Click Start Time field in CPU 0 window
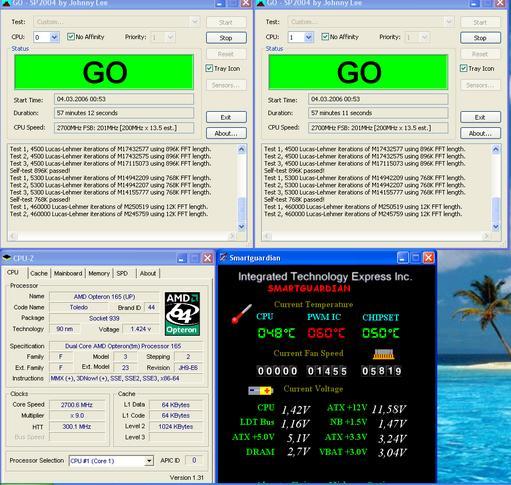 (124, 99)
